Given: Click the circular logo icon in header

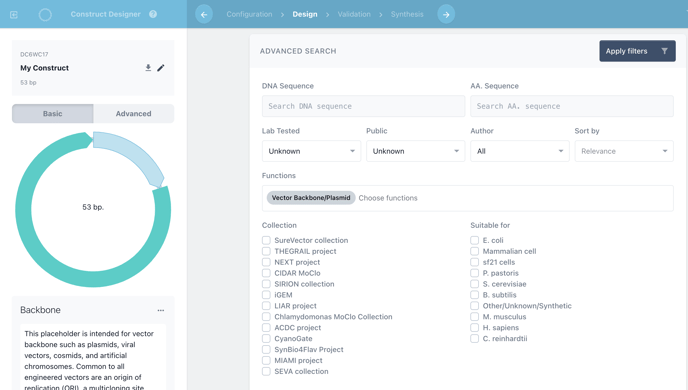Looking at the screenshot, I should tap(45, 14).
